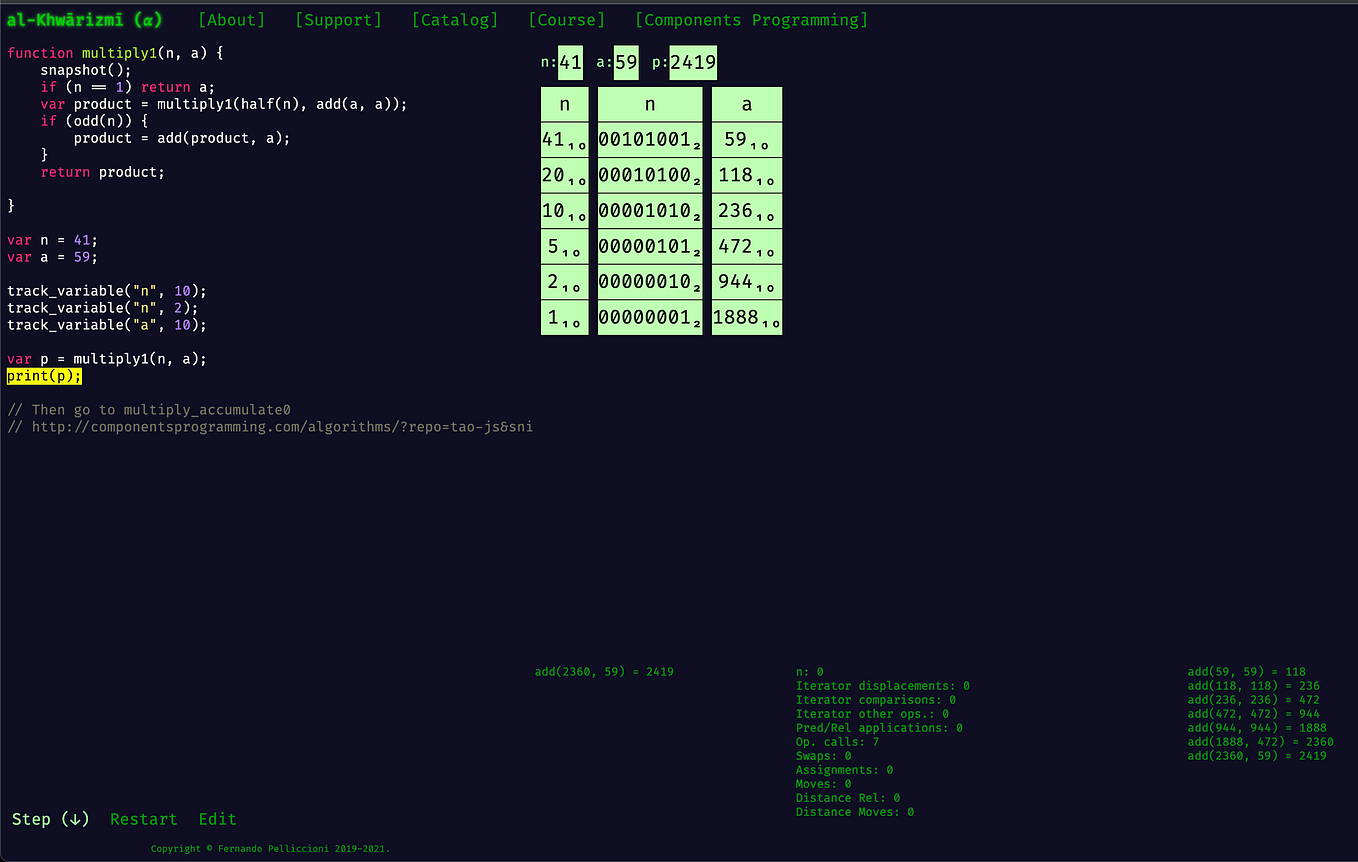Click the highlighted p:2419 result box
This screenshot has width=1358, height=862.
(x=691, y=61)
